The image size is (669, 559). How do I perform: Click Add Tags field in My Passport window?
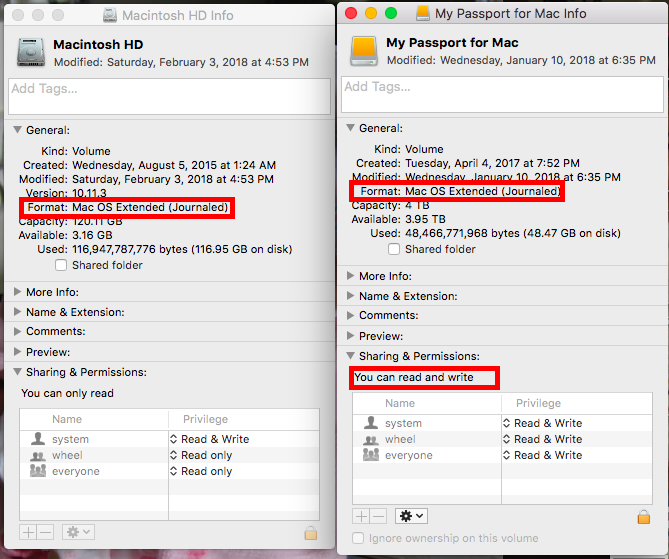(502, 94)
